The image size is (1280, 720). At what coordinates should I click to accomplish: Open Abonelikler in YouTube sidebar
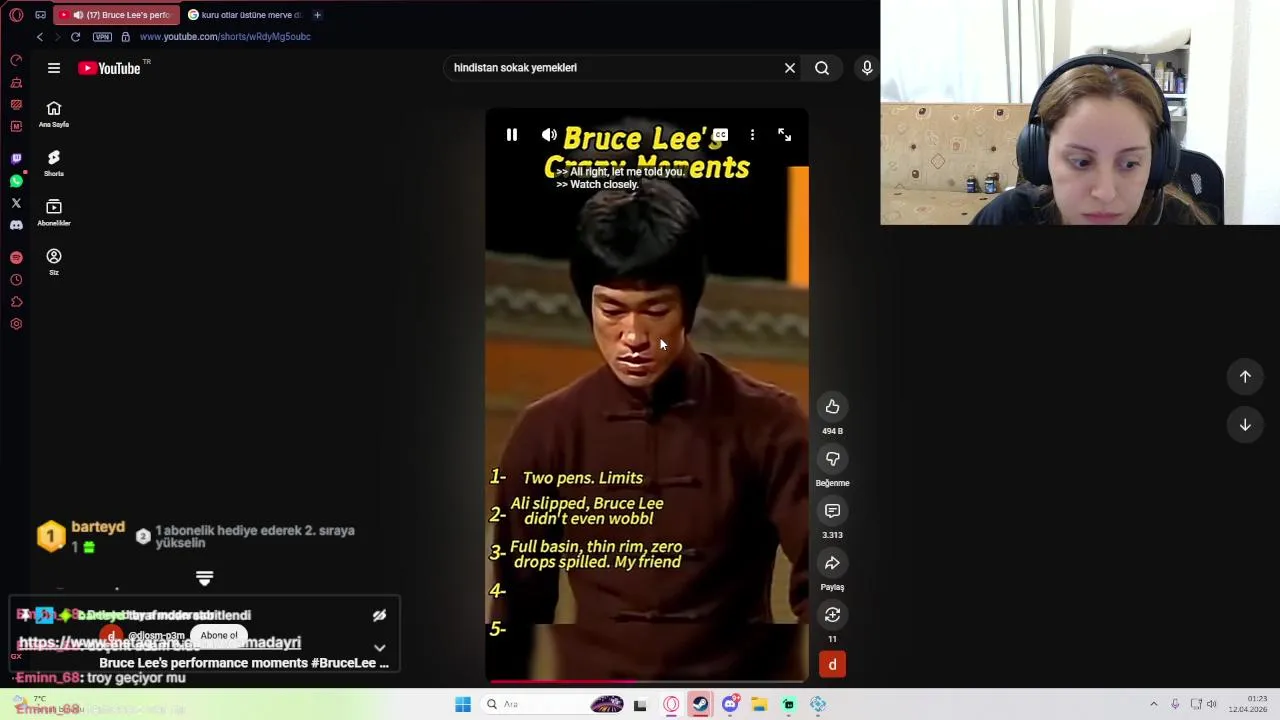point(54,212)
